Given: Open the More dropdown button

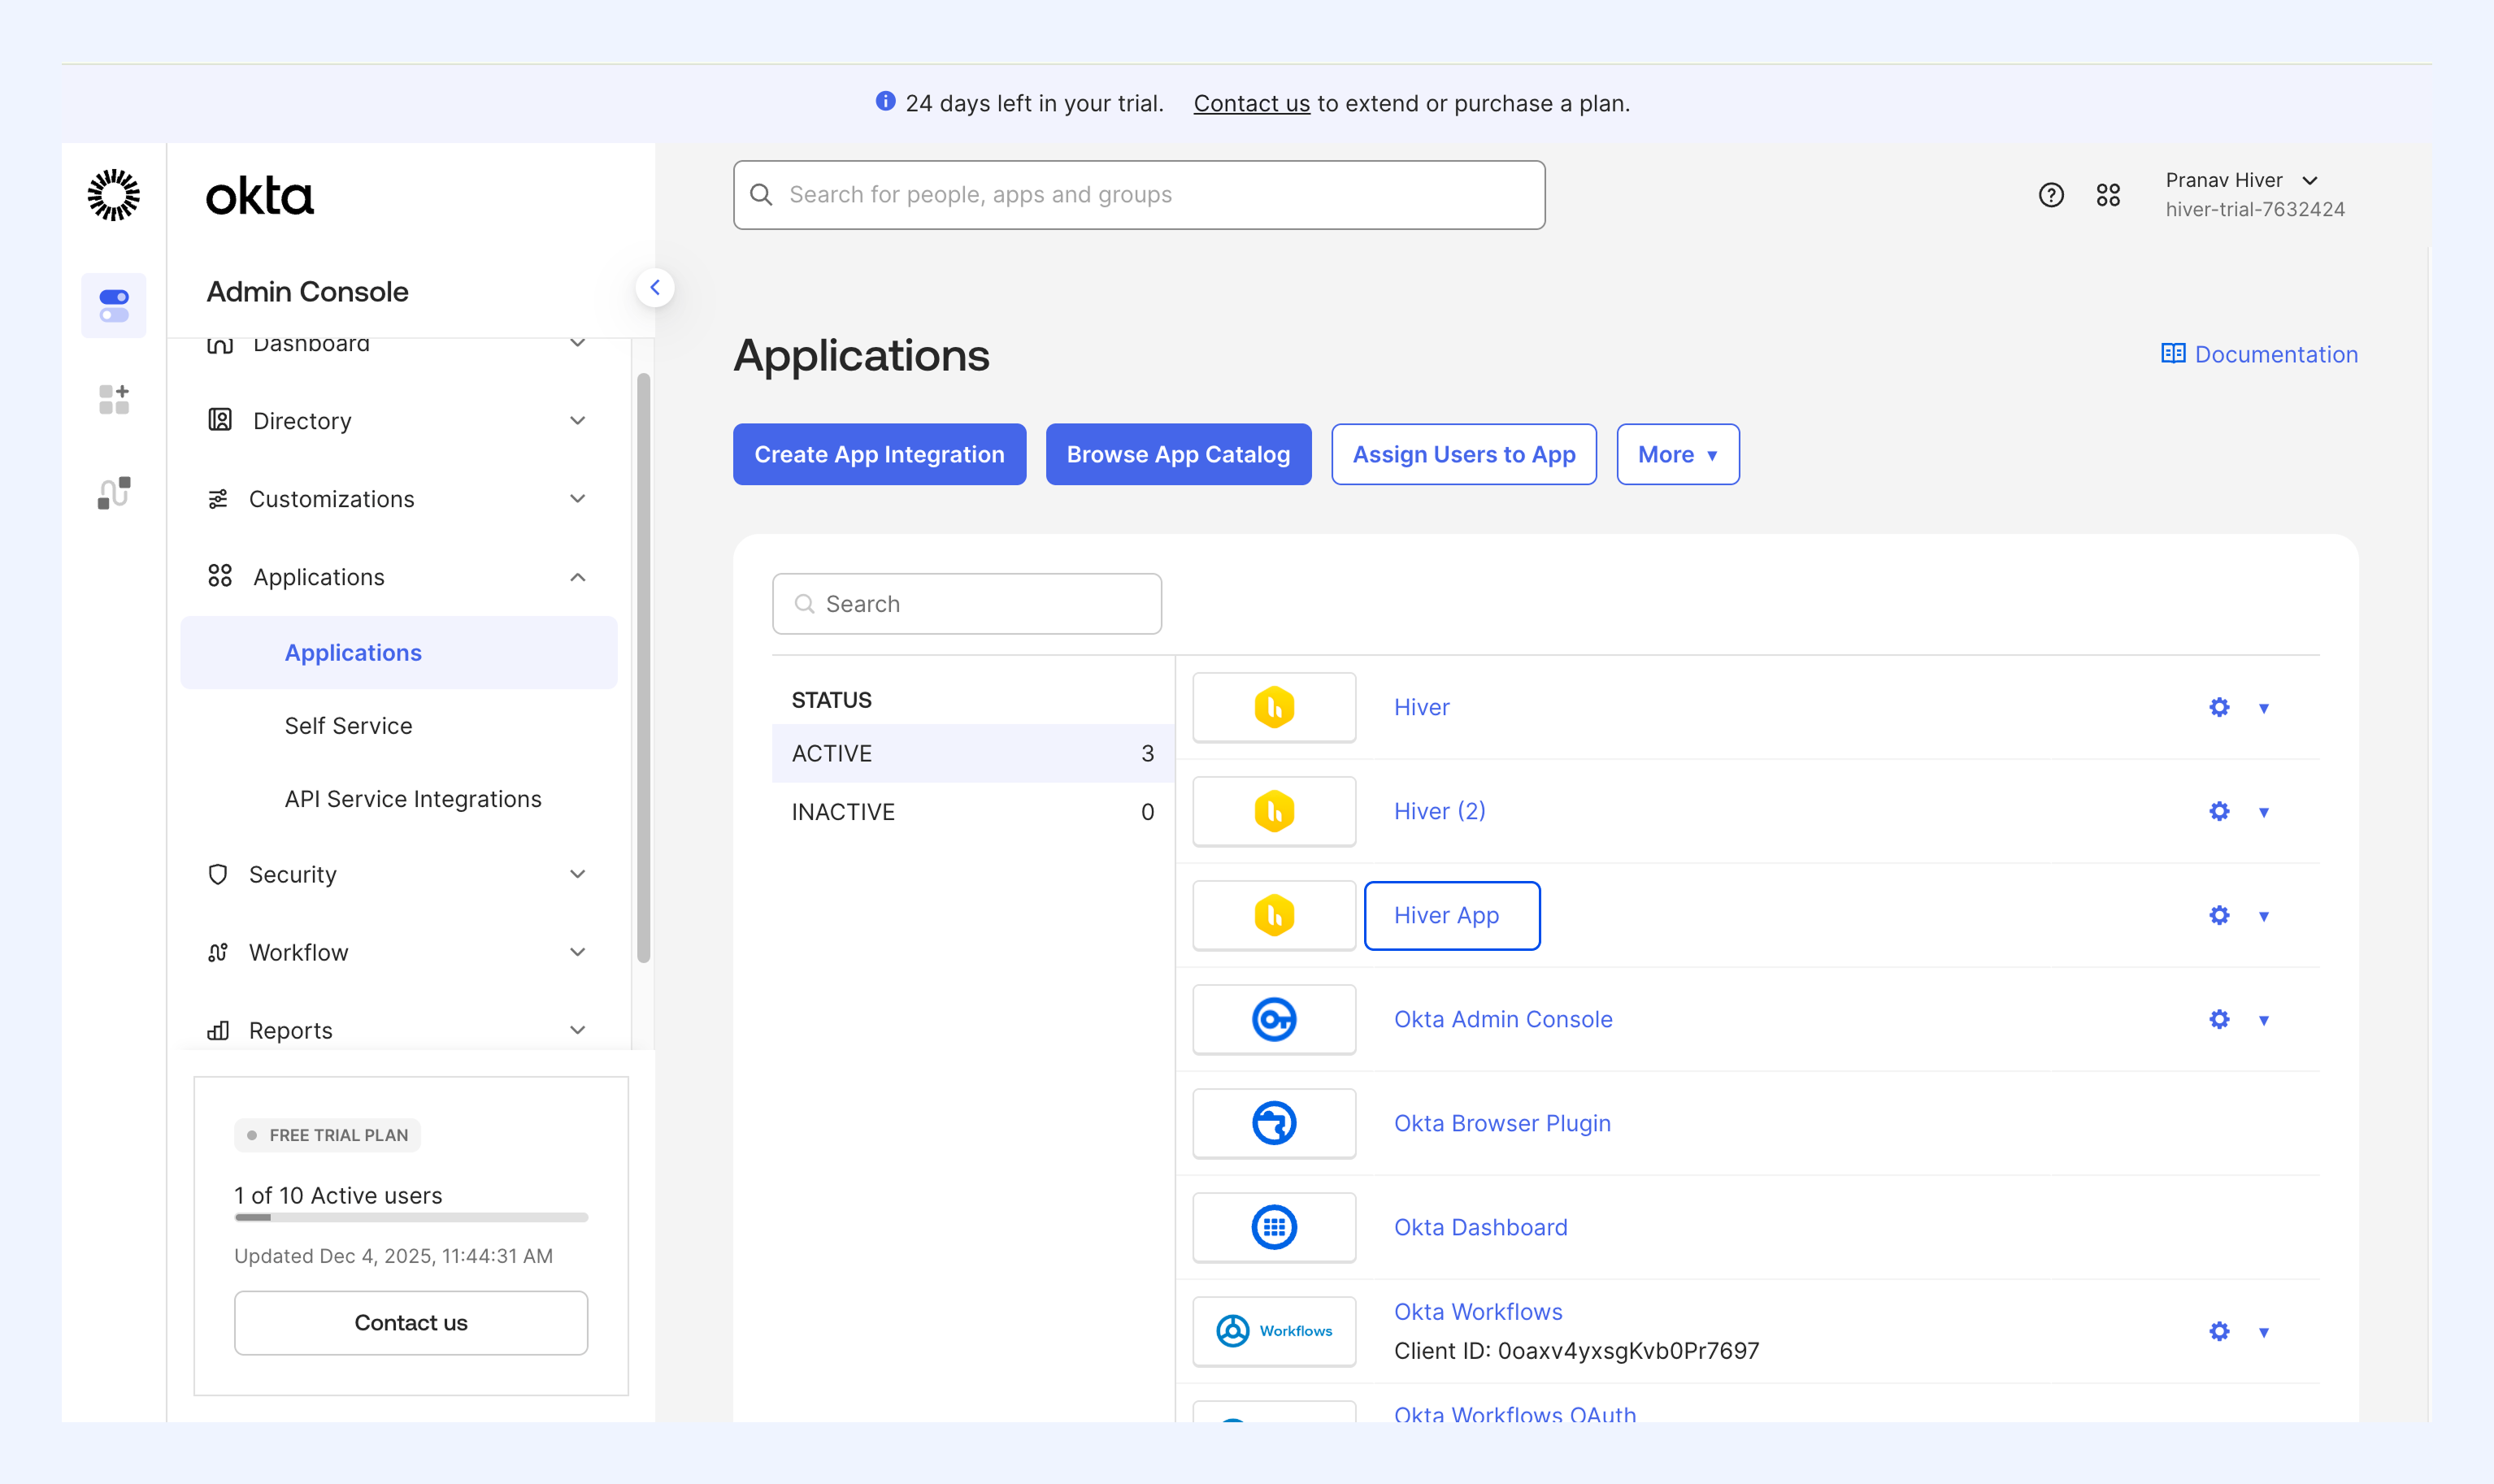Looking at the screenshot, I should [1677, 454].
